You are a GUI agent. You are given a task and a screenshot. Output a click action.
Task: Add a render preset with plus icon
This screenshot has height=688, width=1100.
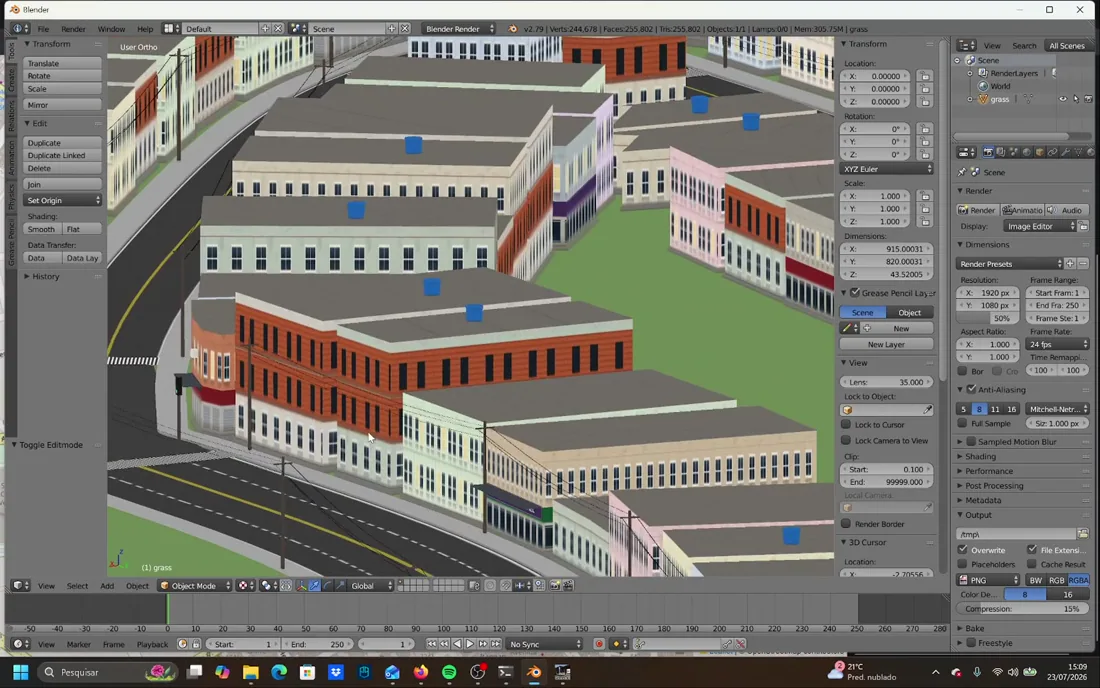pyautogui.click(x=1070, y=264)
